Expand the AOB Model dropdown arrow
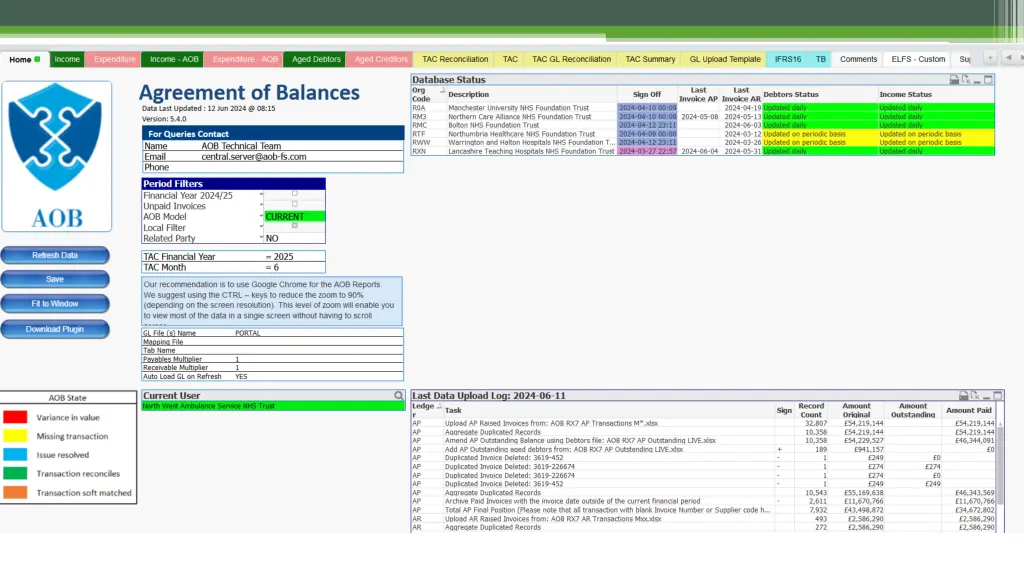This screenshot has height=576, width=1024. click(x=261, y=216)
